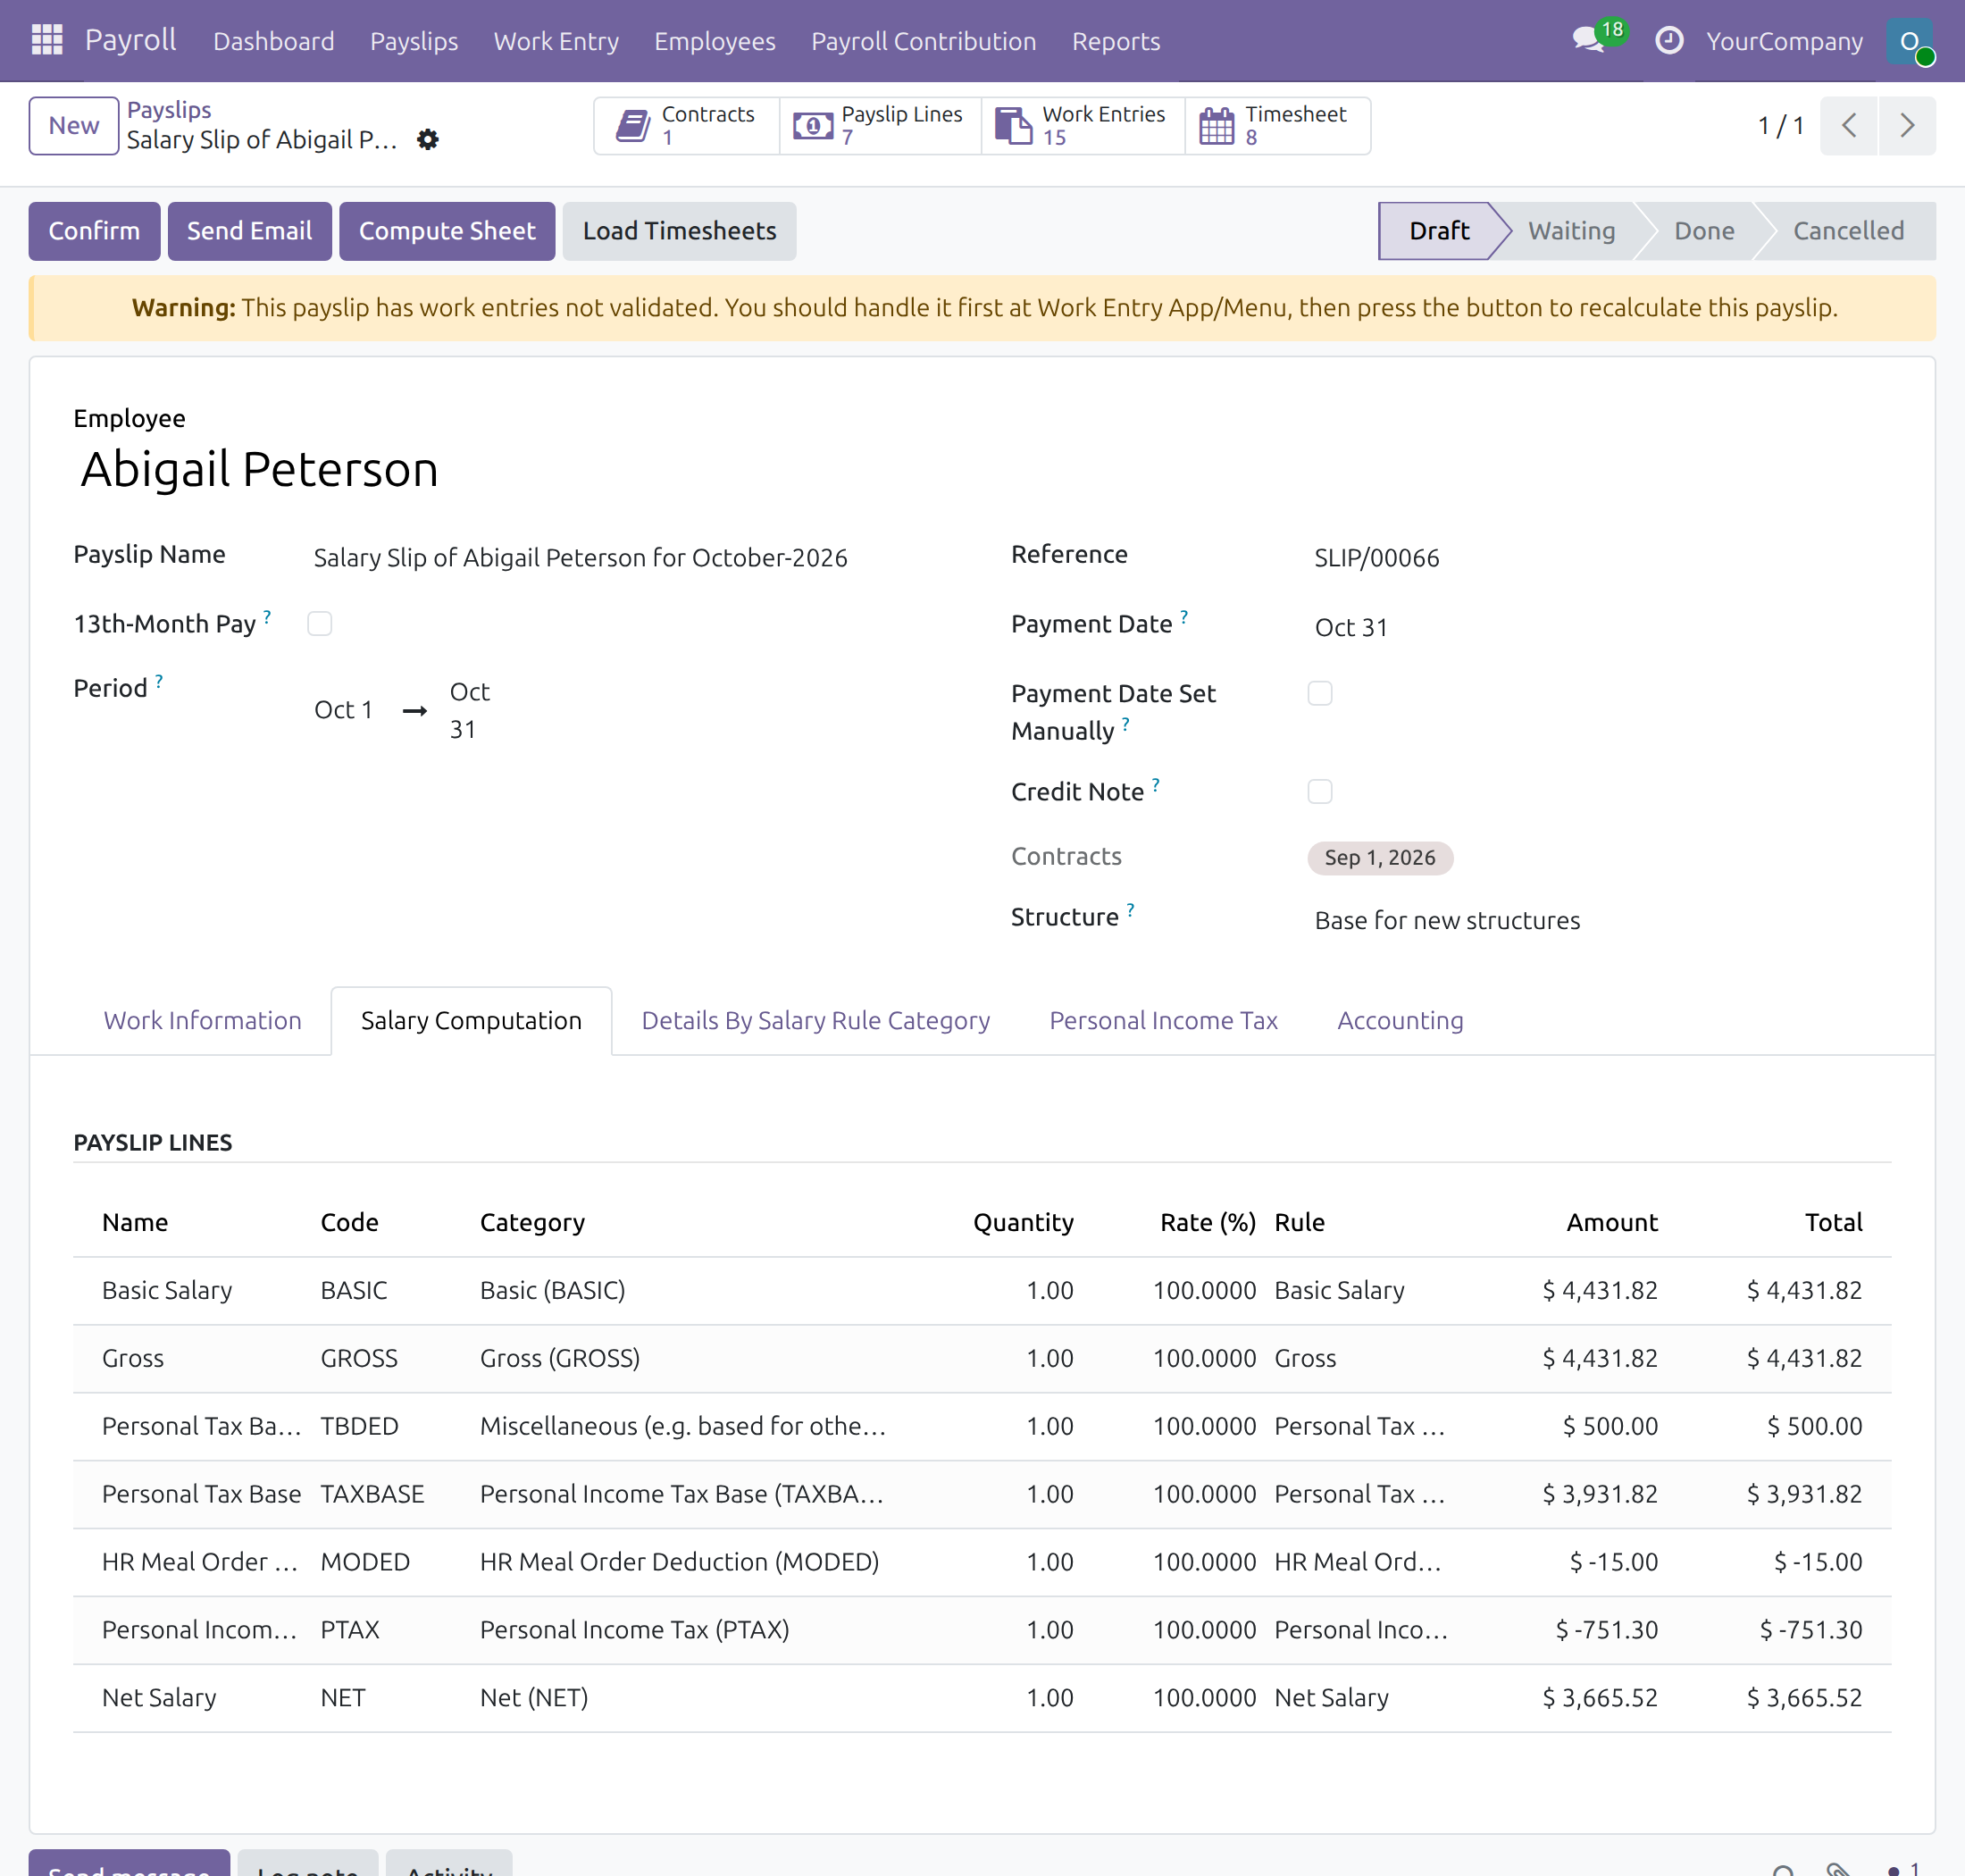This screenshot has width=1965, height=1876.
Task: Open the Work Information tab
Action: pyautogui.click(x=203, y=1020)
